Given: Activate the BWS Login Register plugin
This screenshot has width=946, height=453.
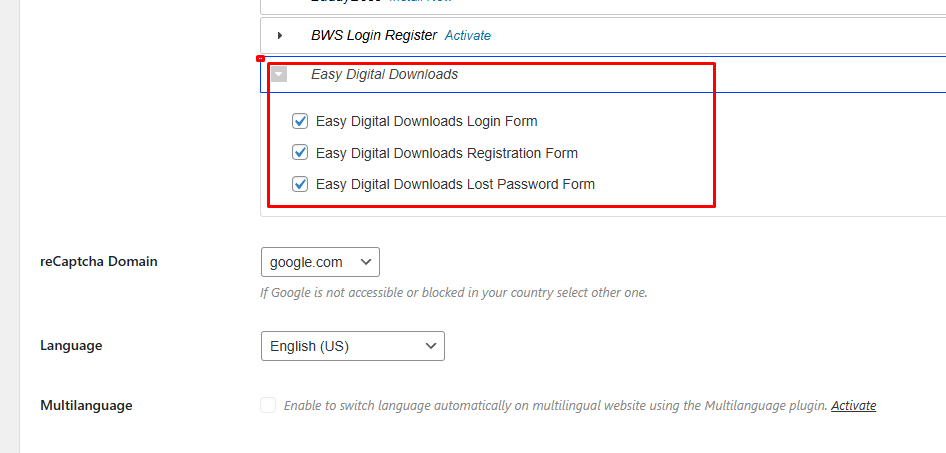Looking at the screenshot, I should [468, 36].
